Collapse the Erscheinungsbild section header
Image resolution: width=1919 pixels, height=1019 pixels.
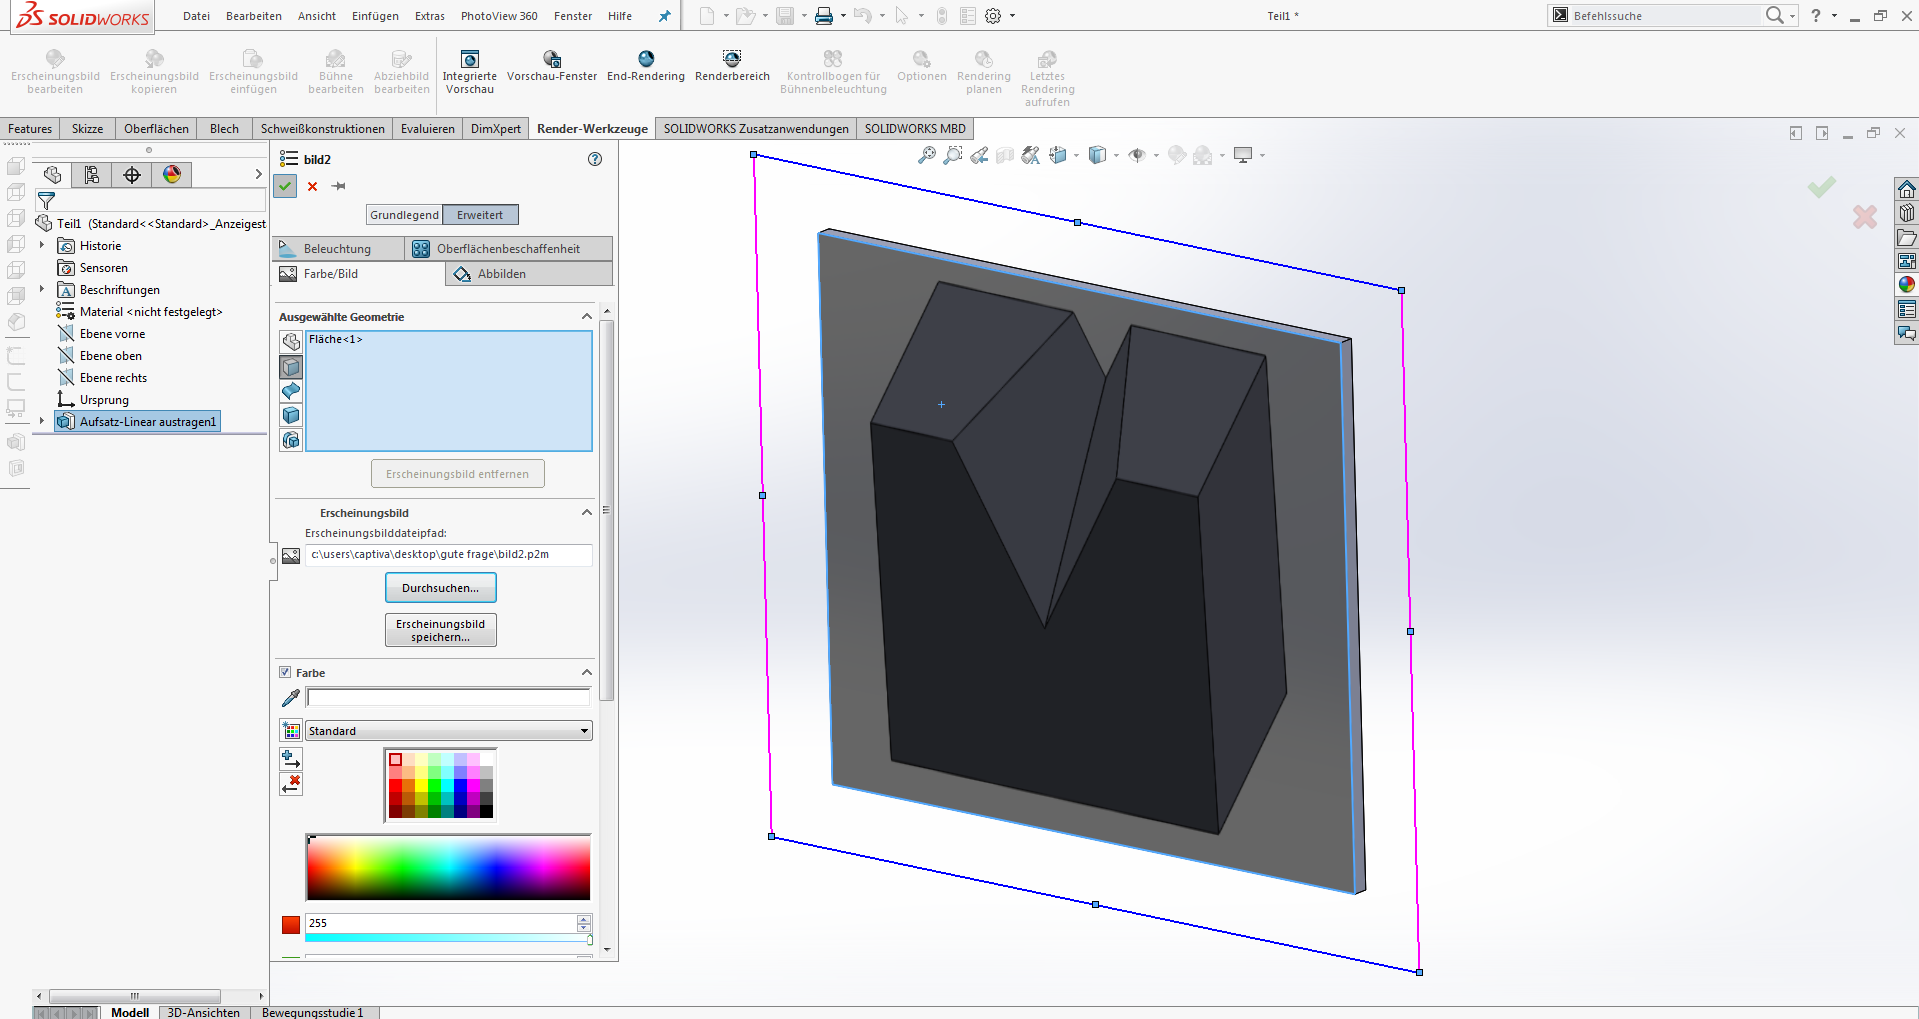[586, 512]
